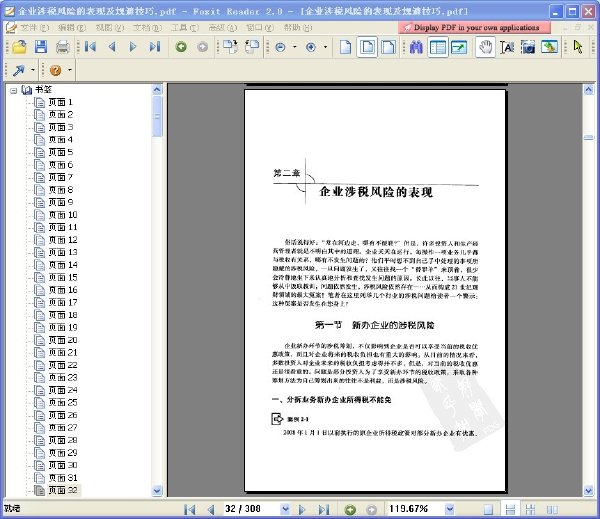
Task: Open the Help menu
Action: (298, 28)
